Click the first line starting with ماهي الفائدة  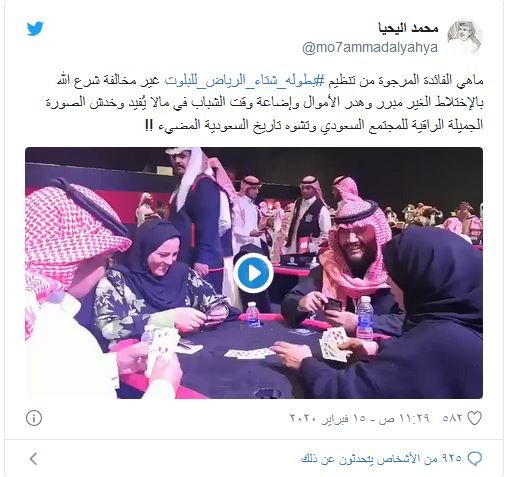[270, 81]
